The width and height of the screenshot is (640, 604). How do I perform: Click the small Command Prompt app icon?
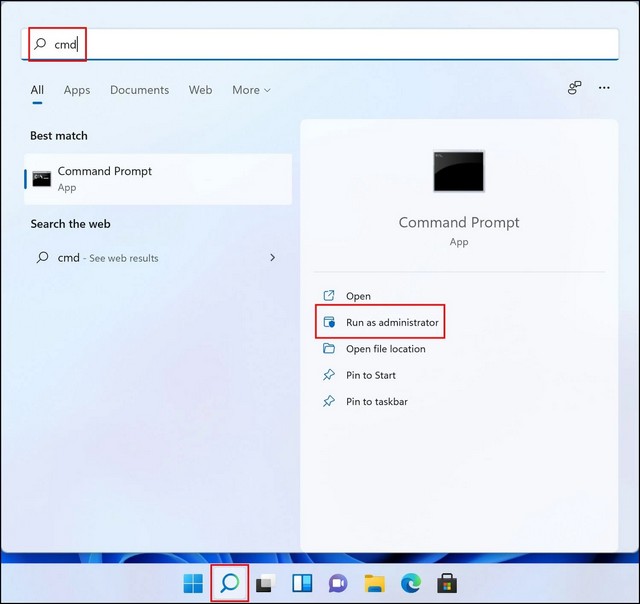tap(42, 179)
